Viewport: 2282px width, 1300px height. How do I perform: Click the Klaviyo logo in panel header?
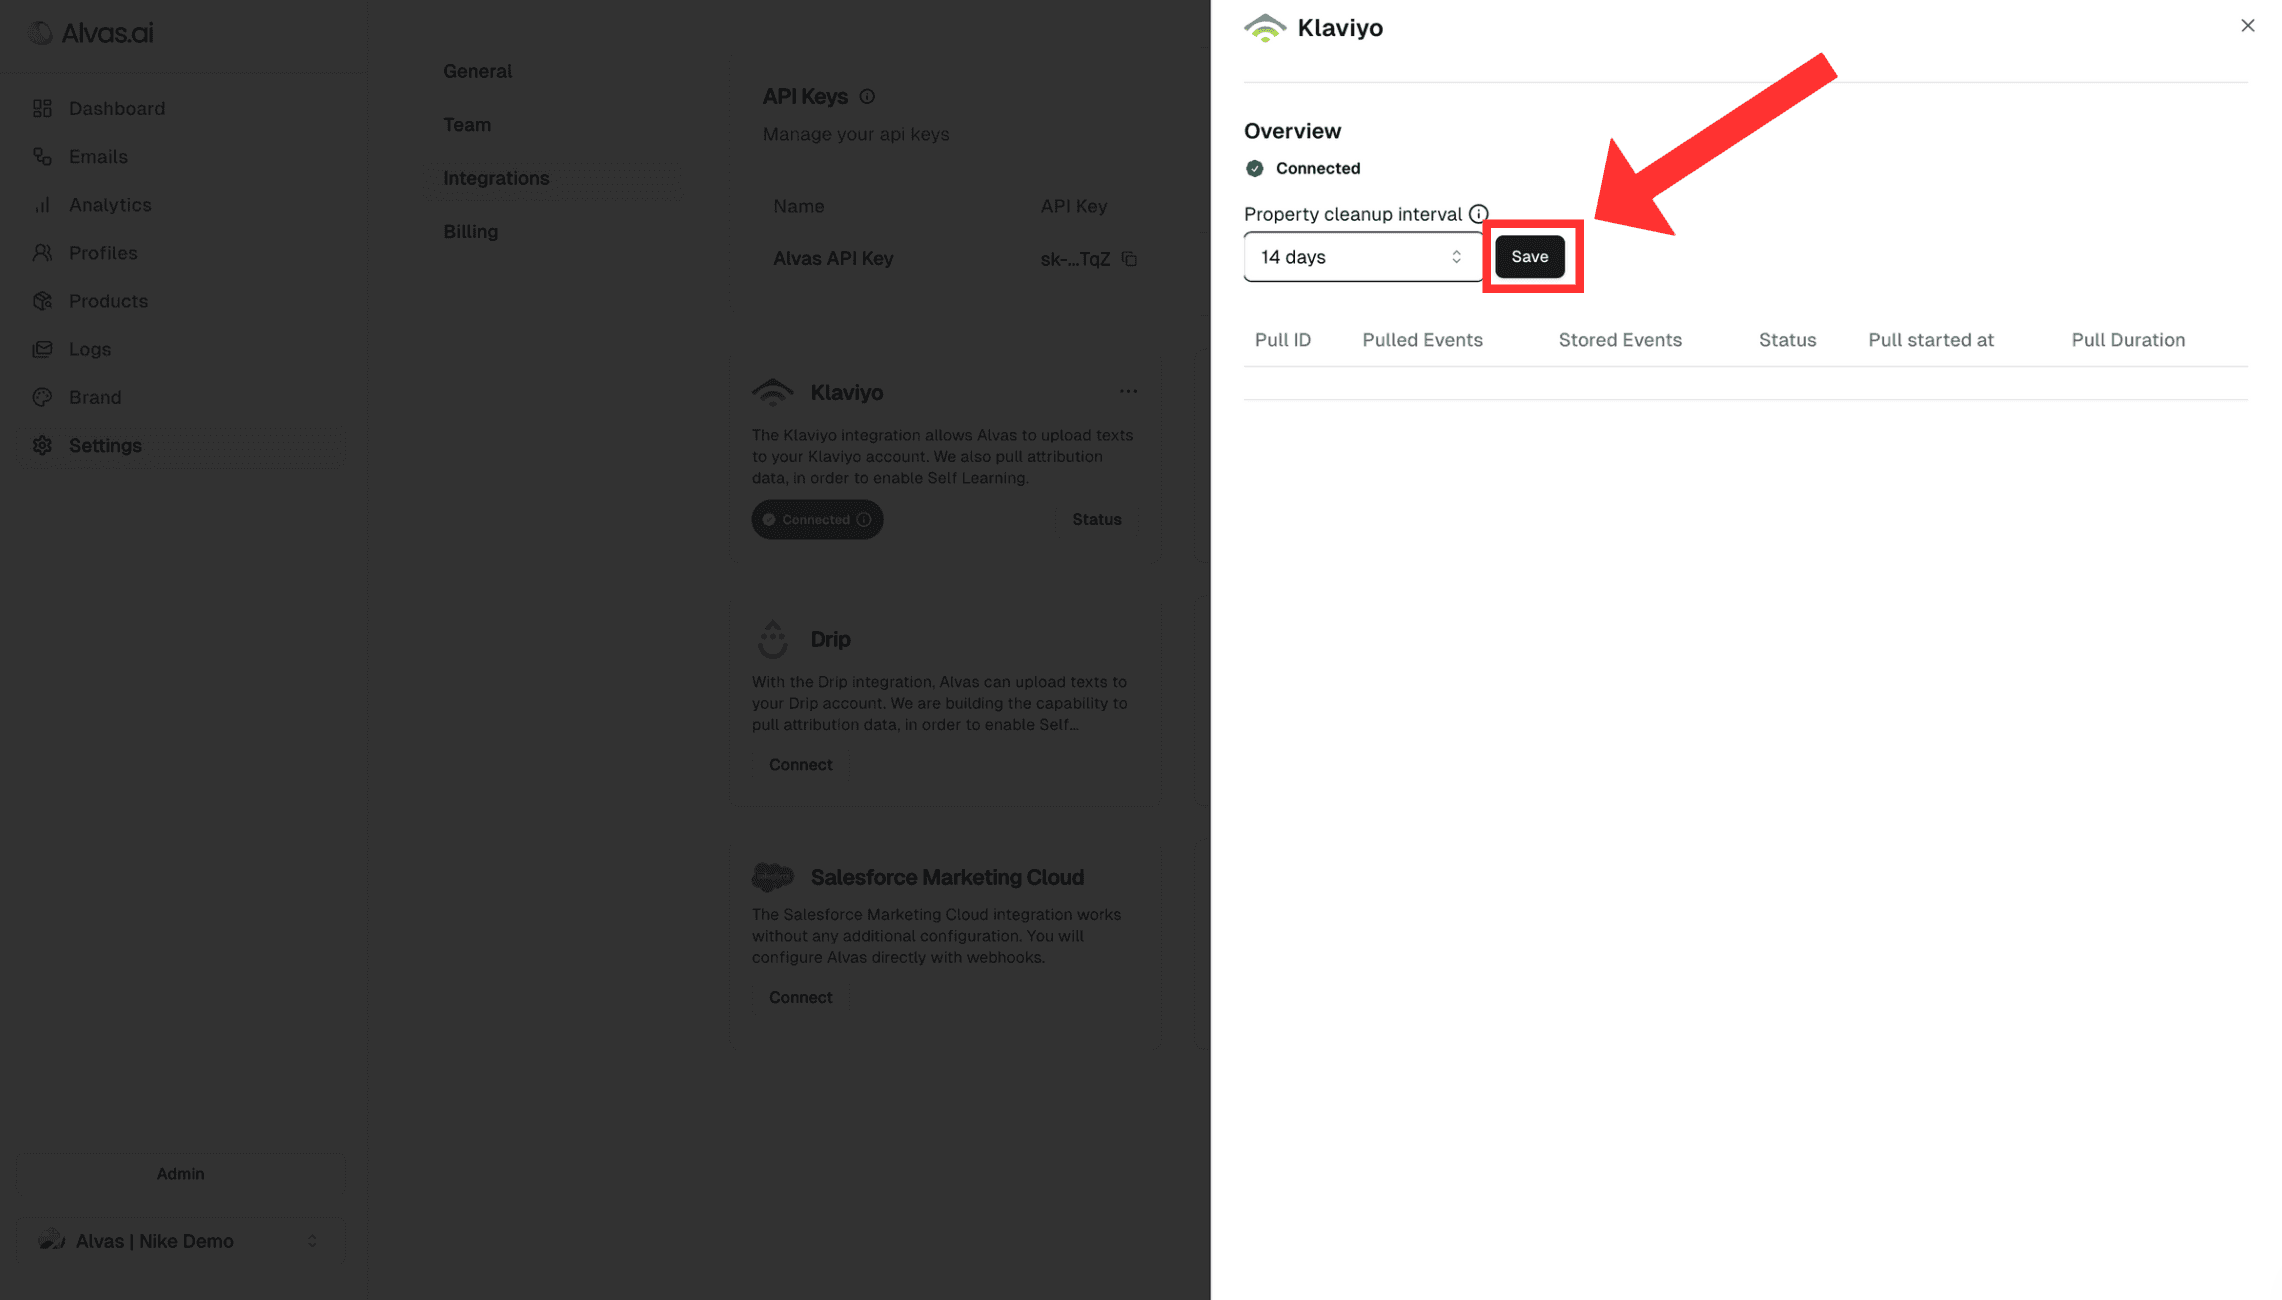pyautogui.click(x=1265, y=28)
